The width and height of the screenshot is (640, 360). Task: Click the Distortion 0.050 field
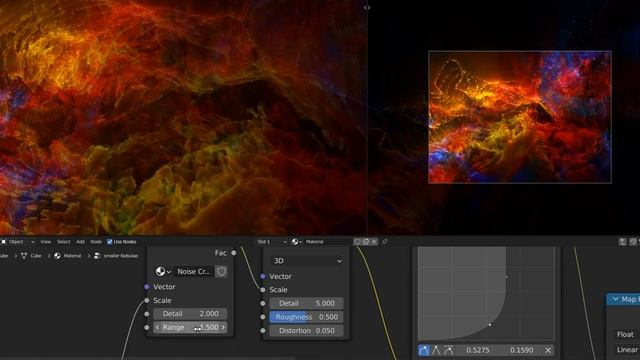307,331
